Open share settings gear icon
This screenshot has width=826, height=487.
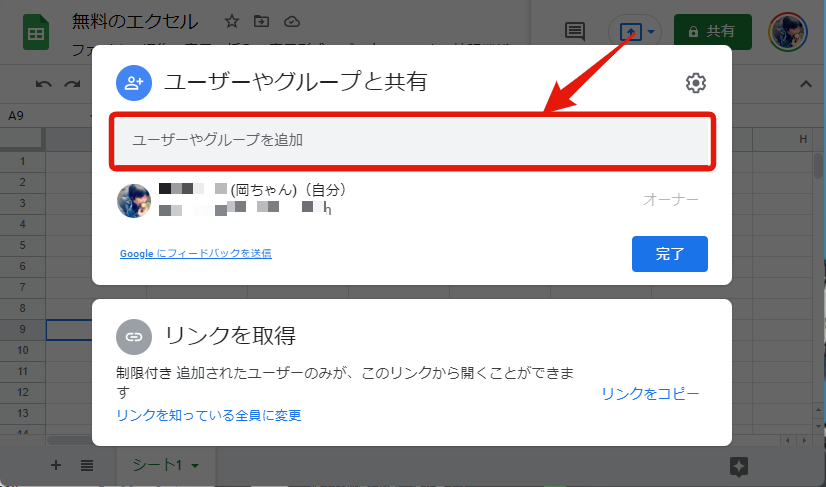pos(696,83)
